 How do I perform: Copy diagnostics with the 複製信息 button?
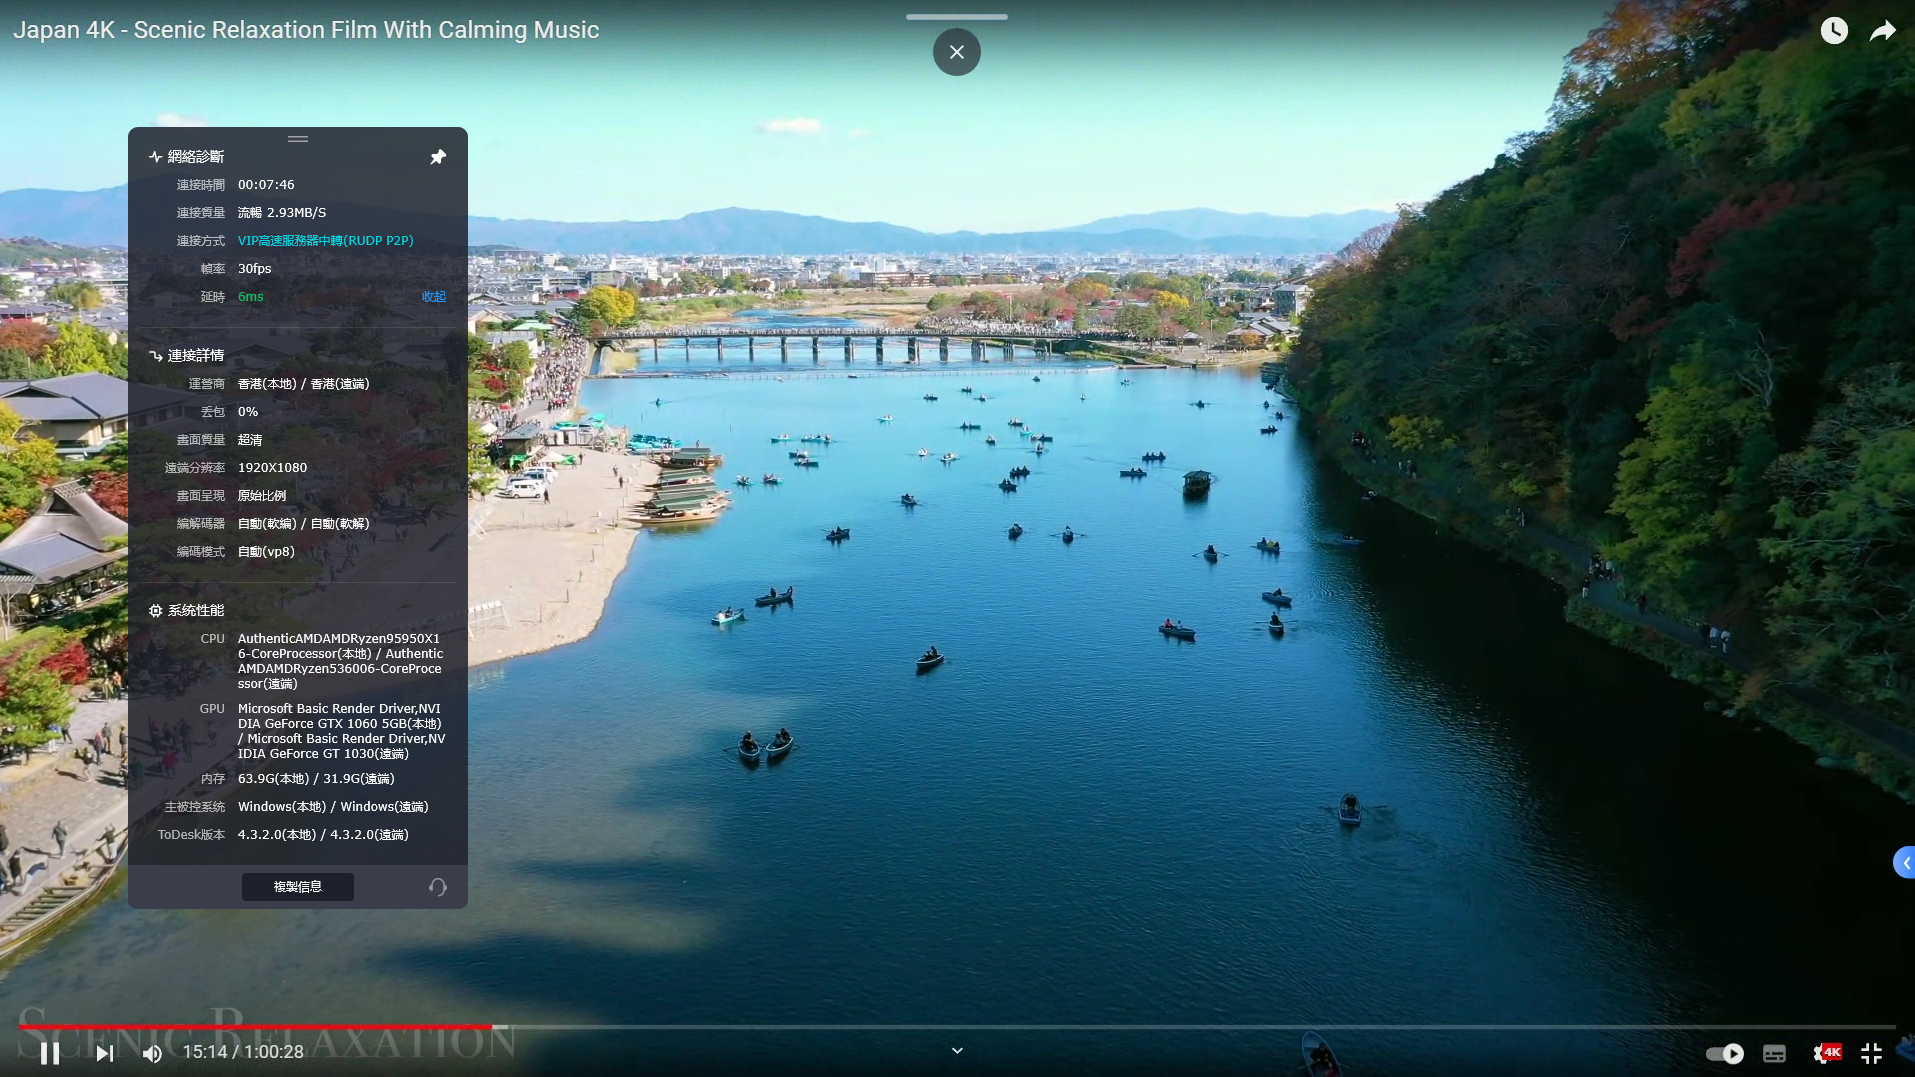tap(298, 887)
